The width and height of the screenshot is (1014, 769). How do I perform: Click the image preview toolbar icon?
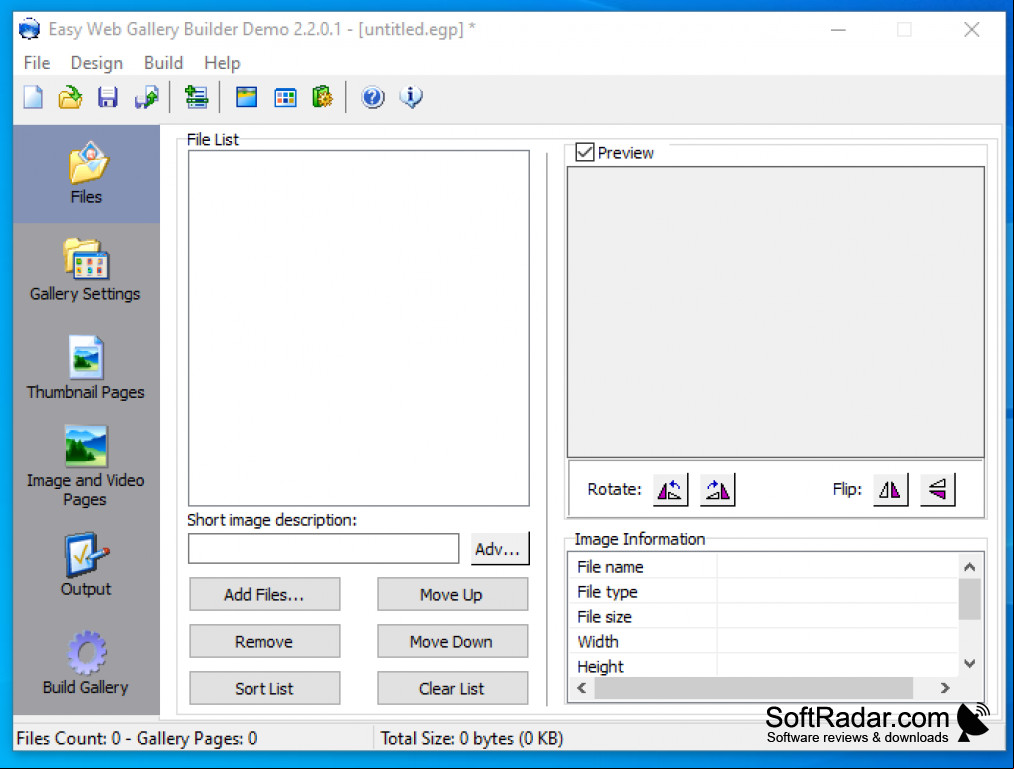[246, 98]
